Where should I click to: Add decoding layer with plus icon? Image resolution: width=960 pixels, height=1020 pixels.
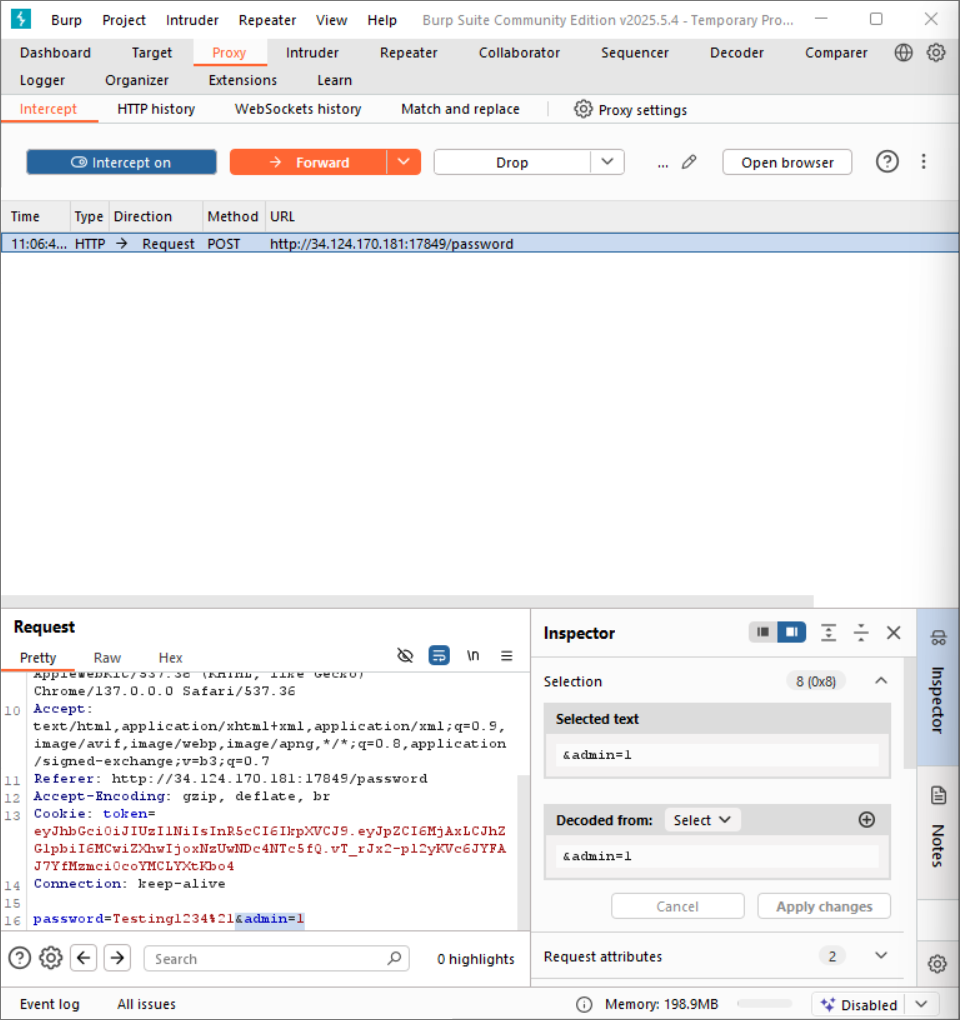866,820
